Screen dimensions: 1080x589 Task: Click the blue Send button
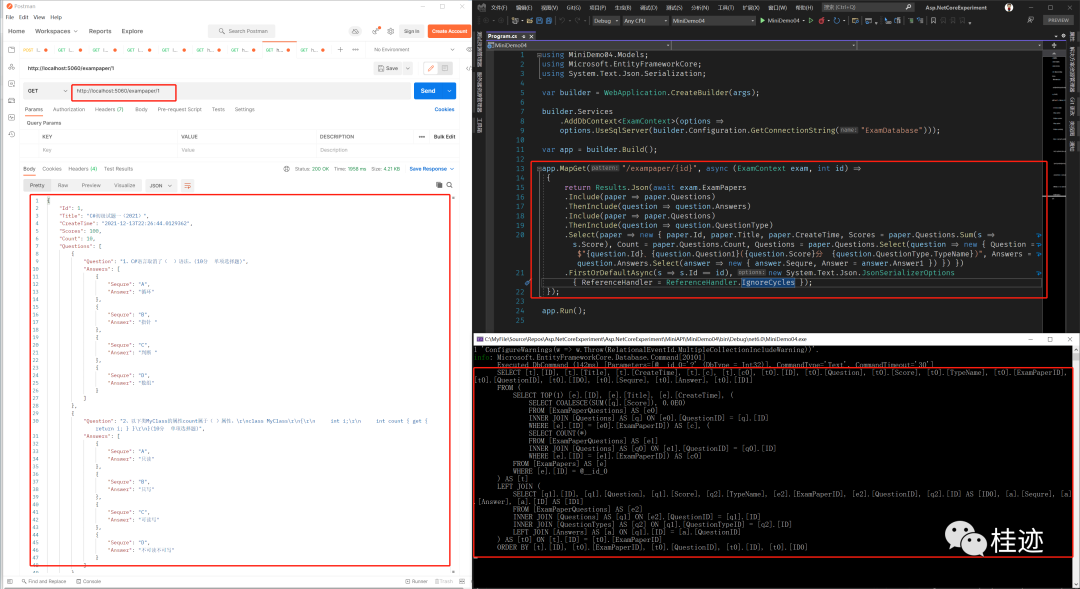click(428, 91)
